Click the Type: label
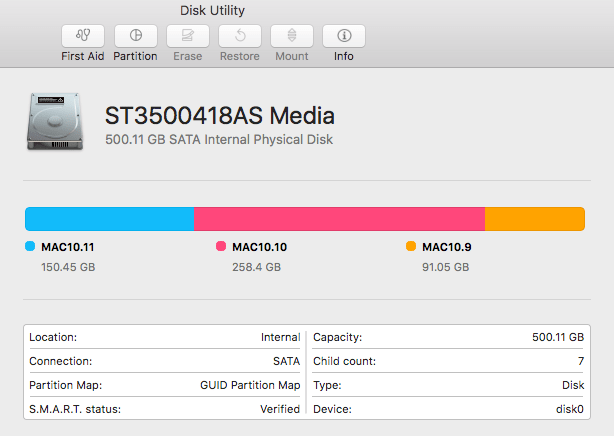Screen dimensions: 614x436 (327, 385)
